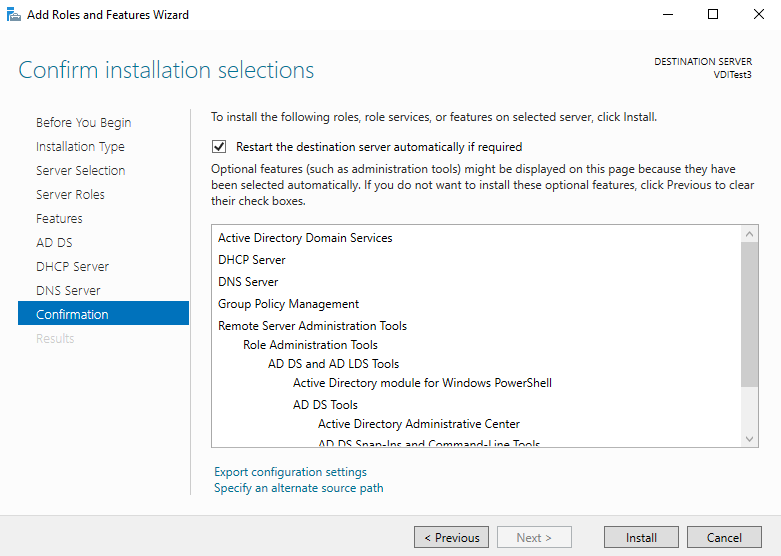Toggle the automatic restart checkbox
Image resolution: width=781 pixels, height=556 pixels.
(x=219, y=147)
